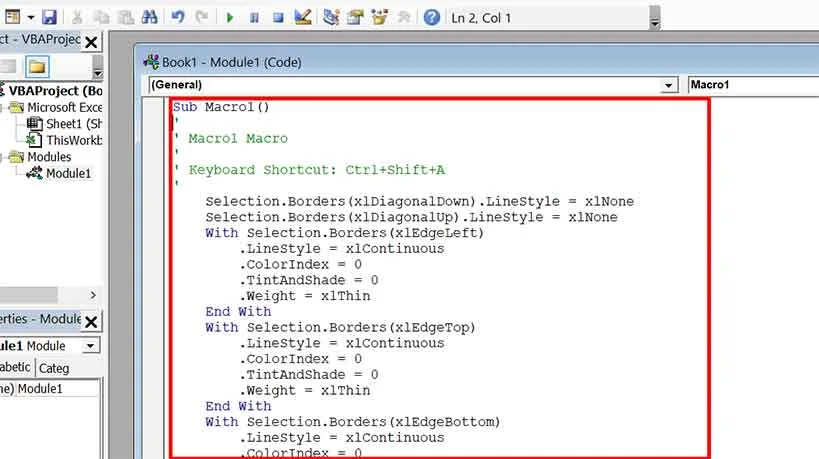Open the (General) object dropdown arrow

(x=668, y=85)
